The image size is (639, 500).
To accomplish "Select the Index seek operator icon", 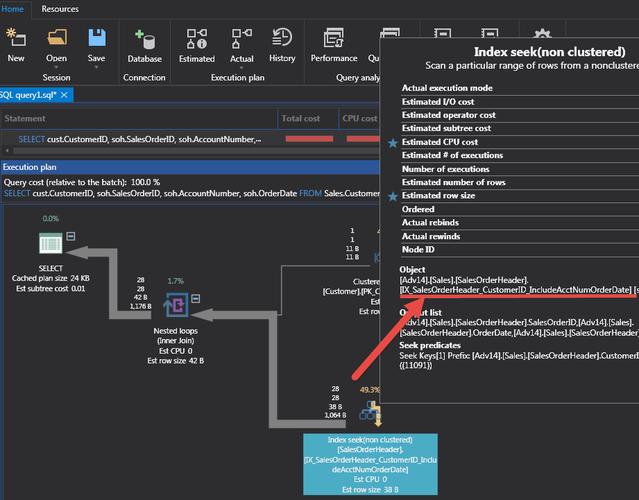I will point(370,413).
